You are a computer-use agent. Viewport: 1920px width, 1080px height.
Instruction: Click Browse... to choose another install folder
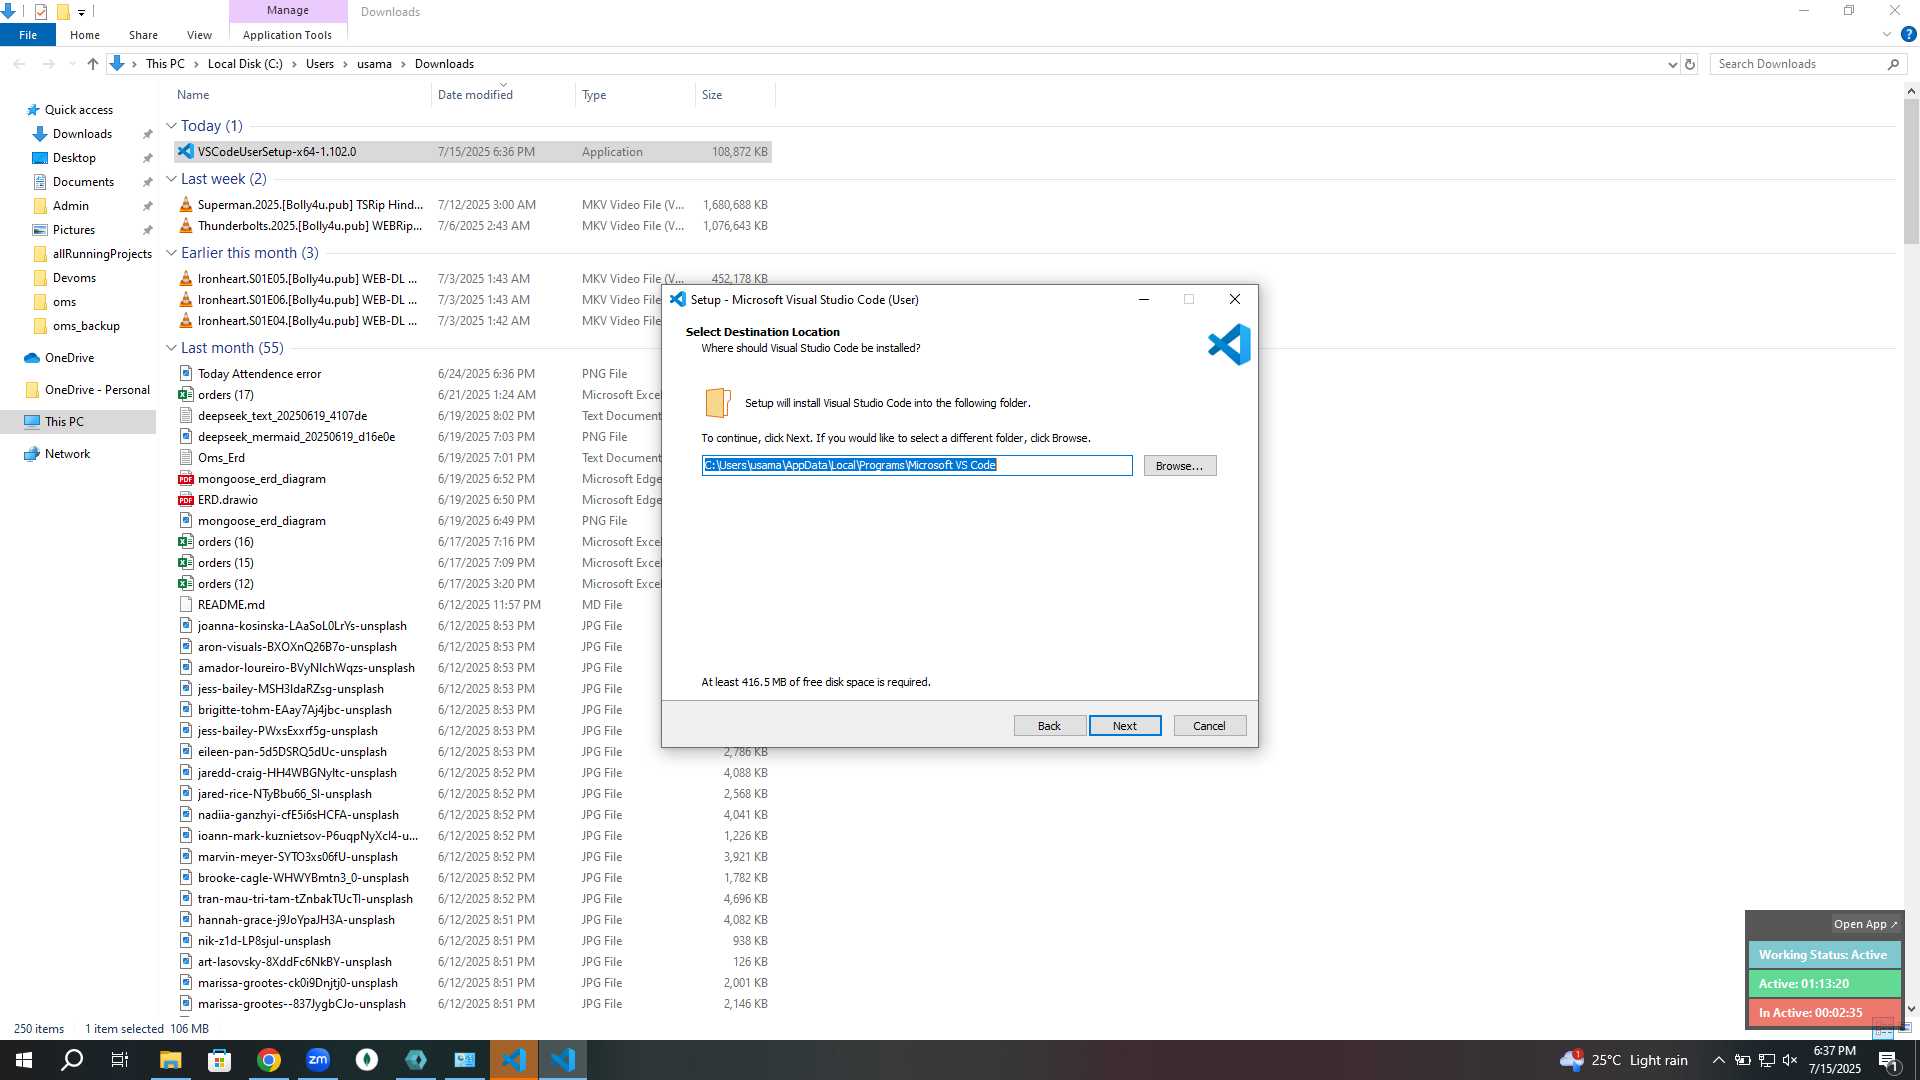1179,466
